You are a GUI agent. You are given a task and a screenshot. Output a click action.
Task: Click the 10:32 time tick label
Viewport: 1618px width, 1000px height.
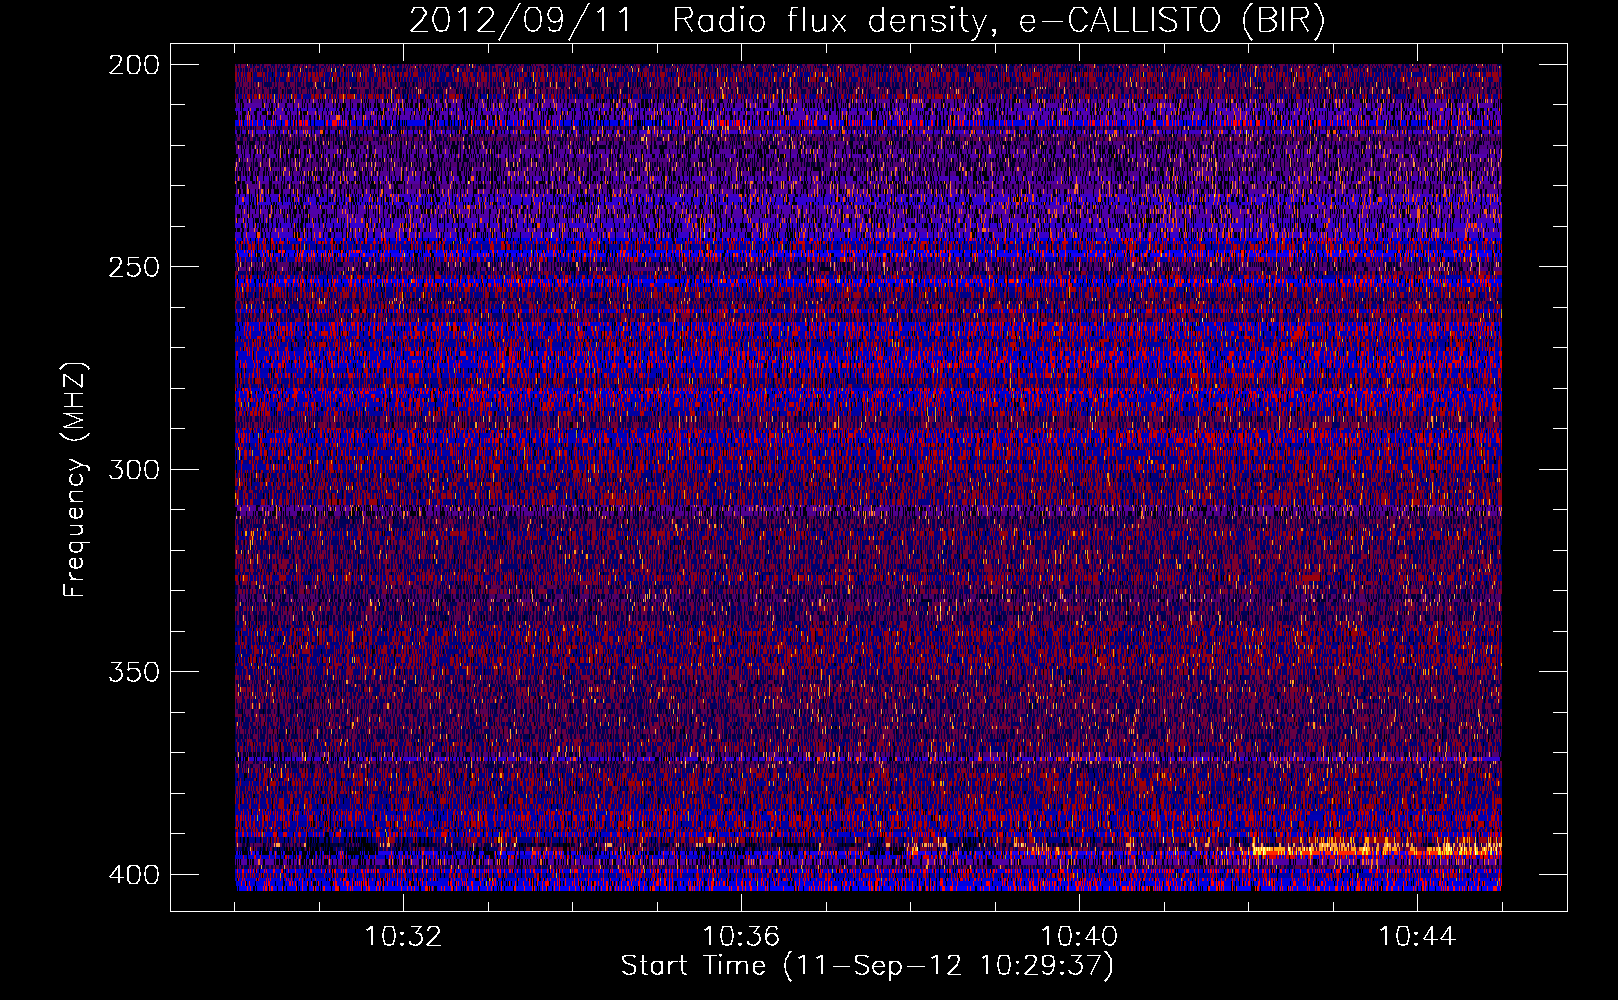coord(403,937)
